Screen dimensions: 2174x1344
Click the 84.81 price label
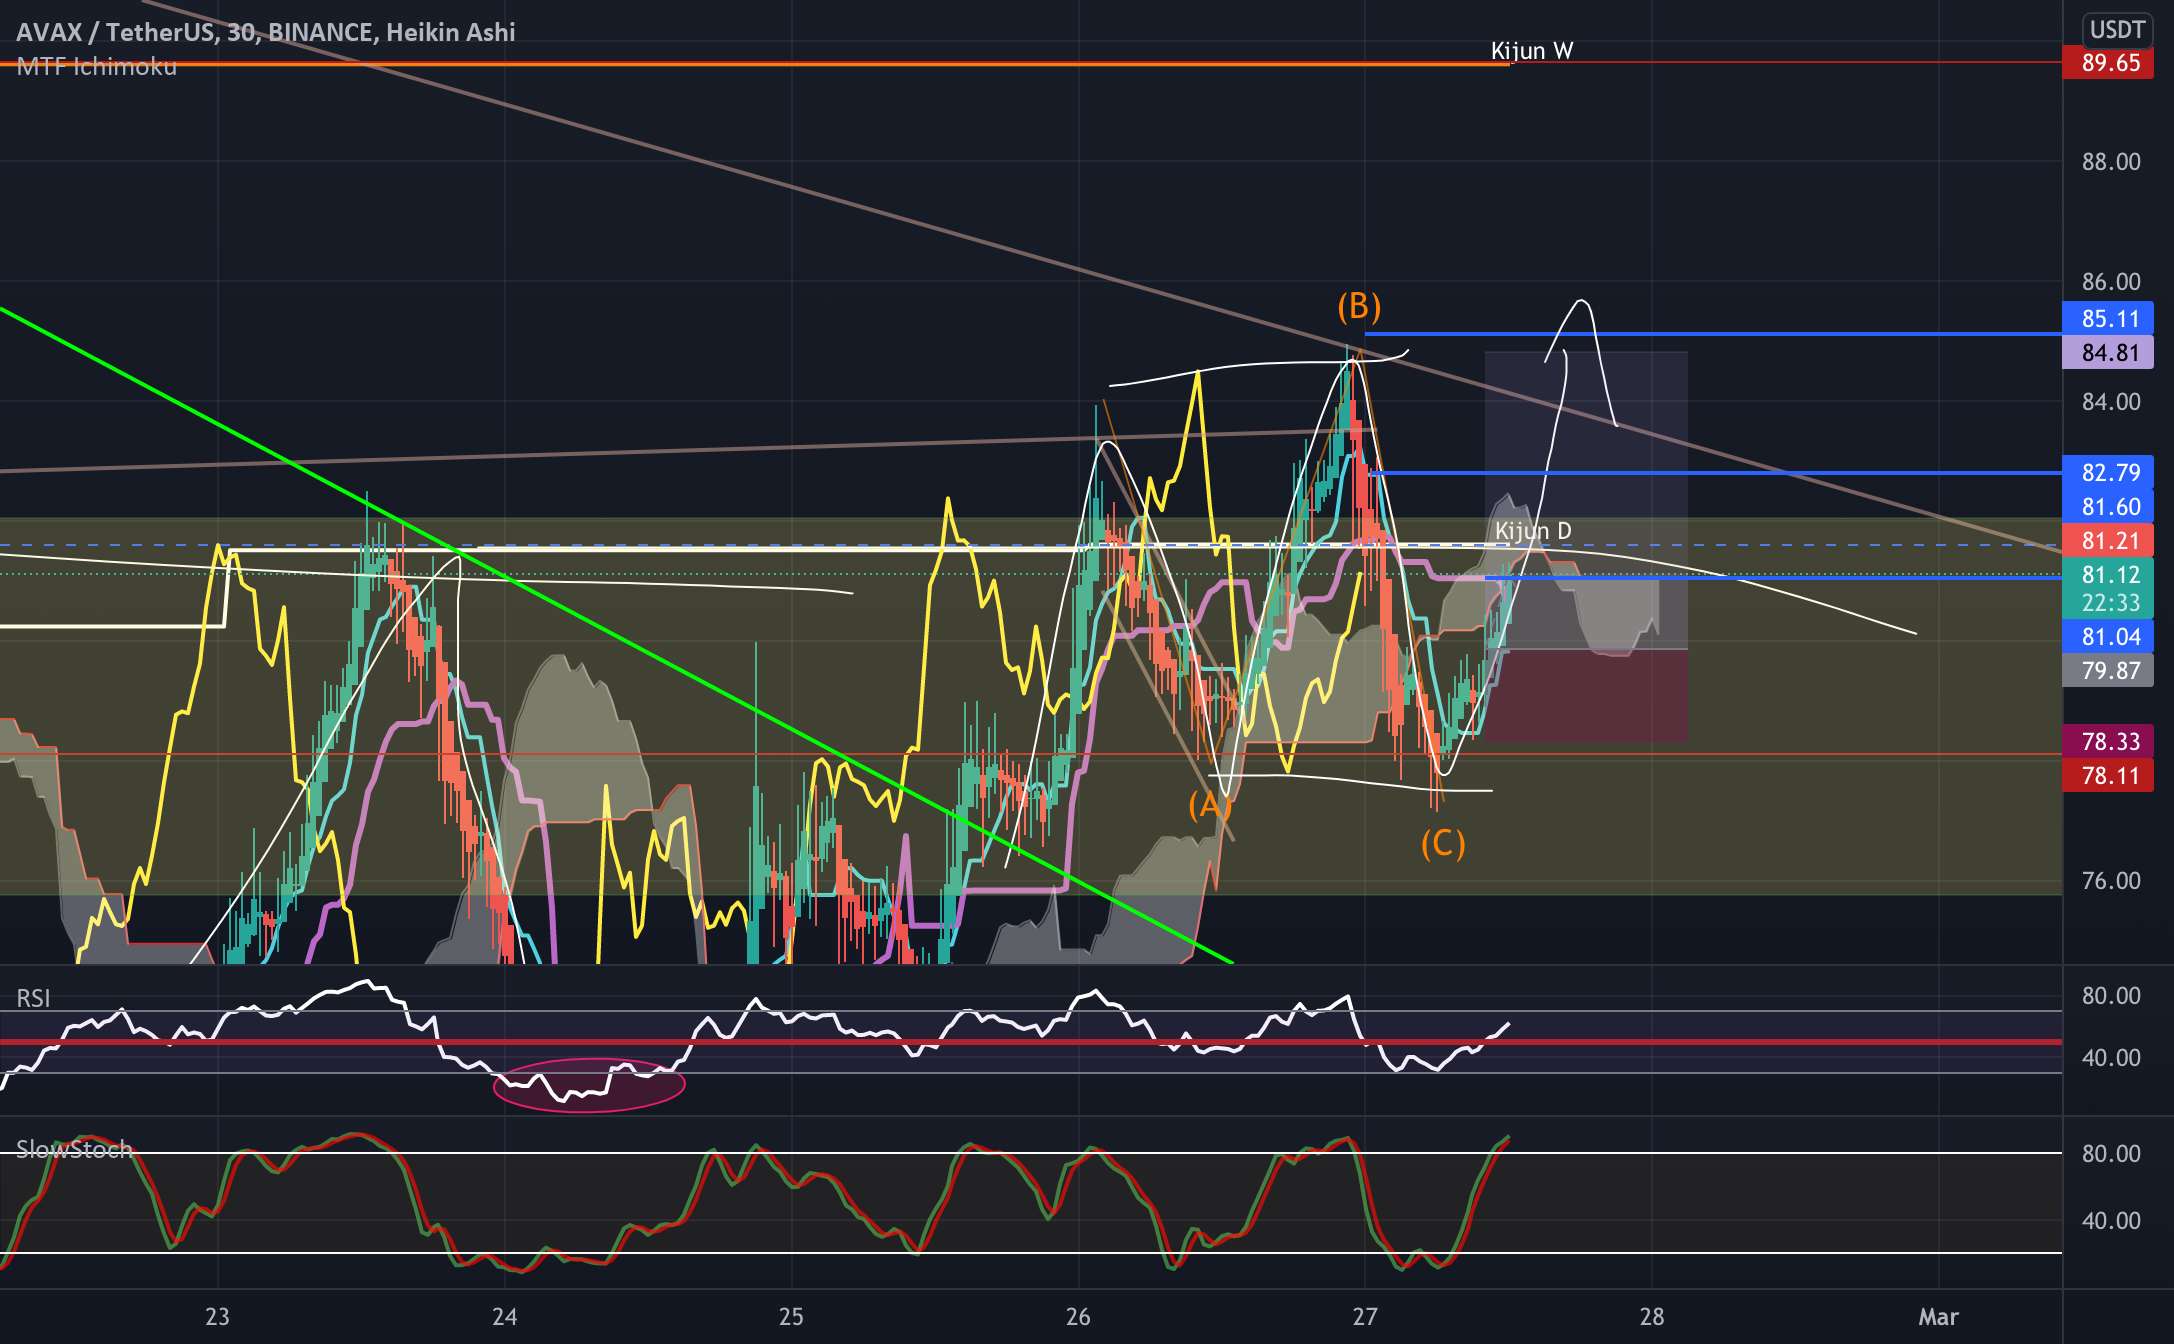(x=2108, y=353)
